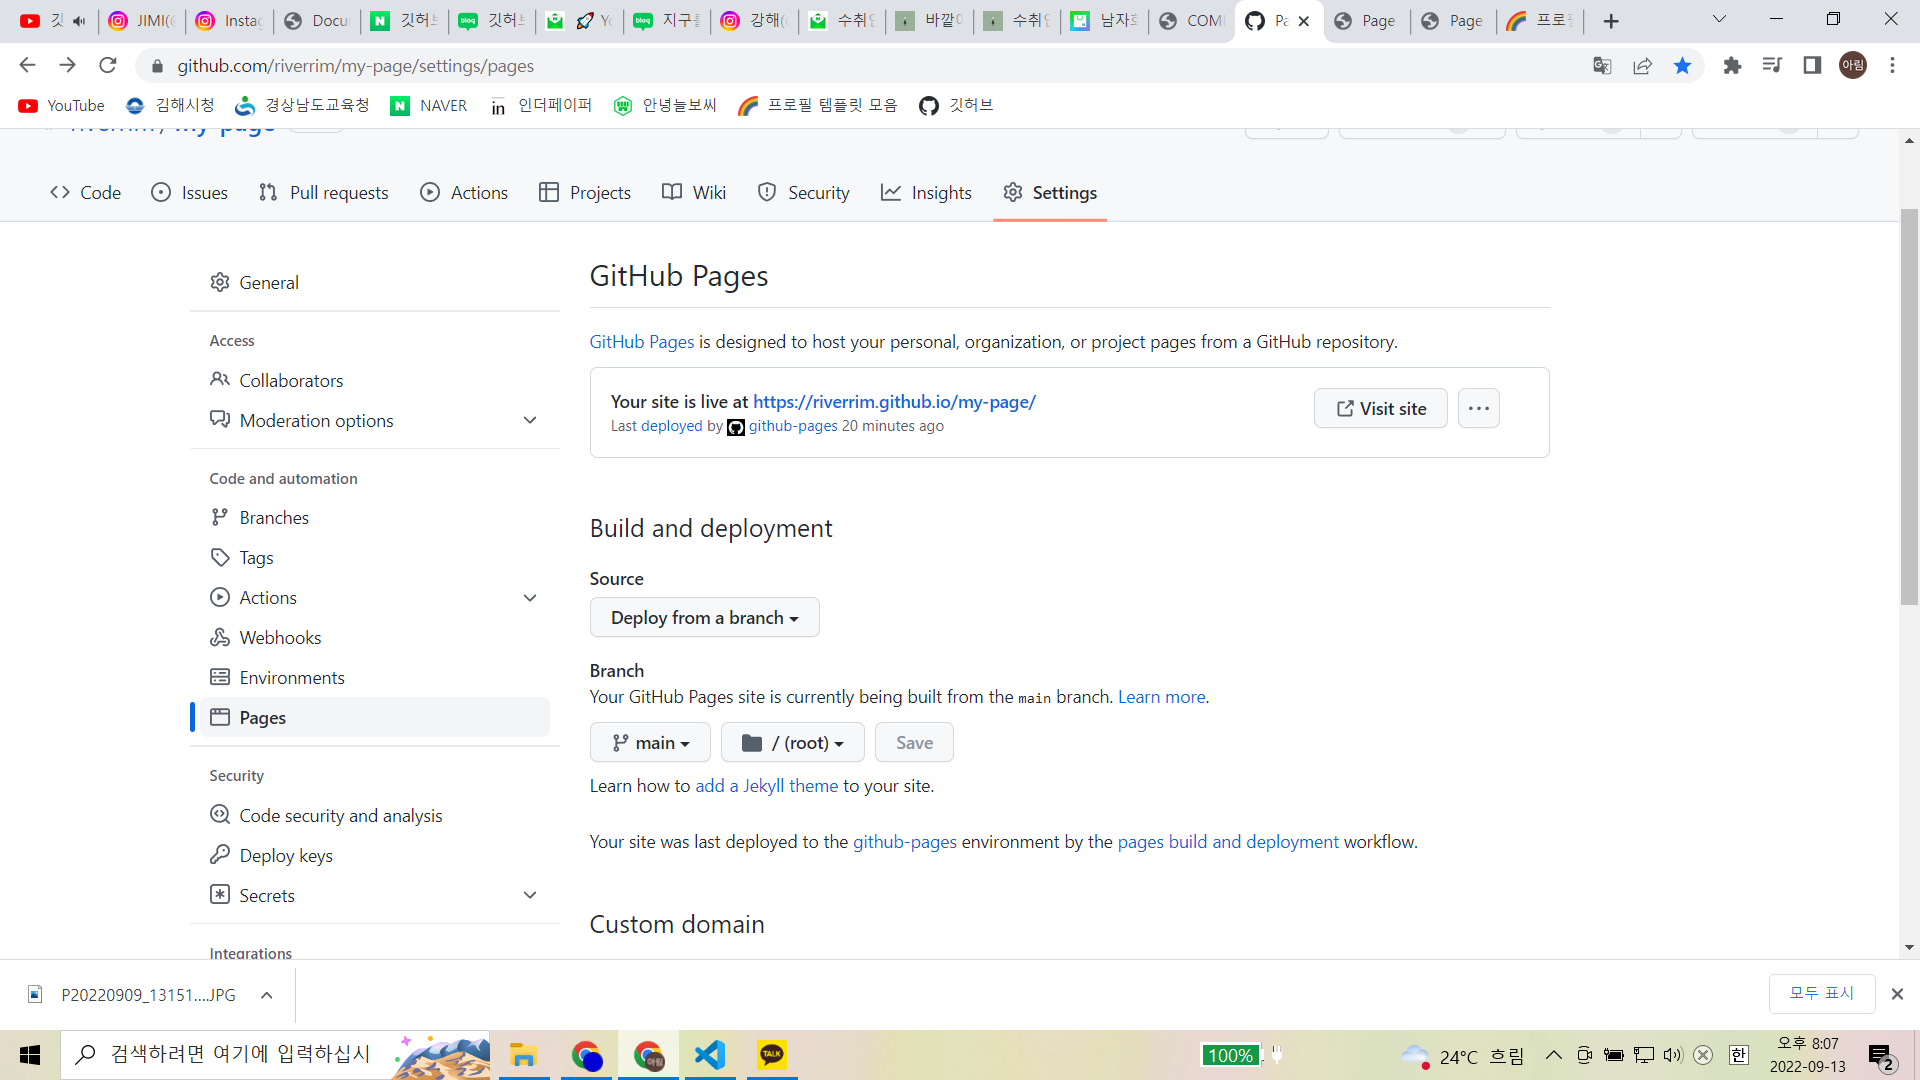Open the NAVER bookmark
This screenshot has height=1080, width=1920.
coord(429,105)
